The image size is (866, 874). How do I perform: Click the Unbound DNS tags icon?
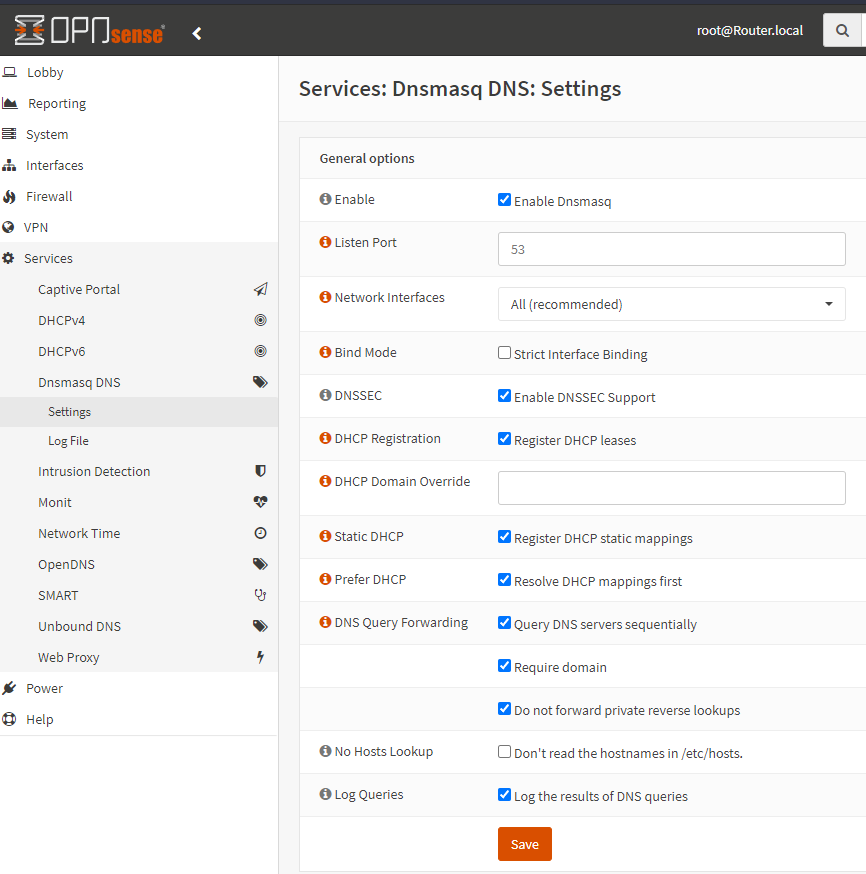[x=260, y=626]
